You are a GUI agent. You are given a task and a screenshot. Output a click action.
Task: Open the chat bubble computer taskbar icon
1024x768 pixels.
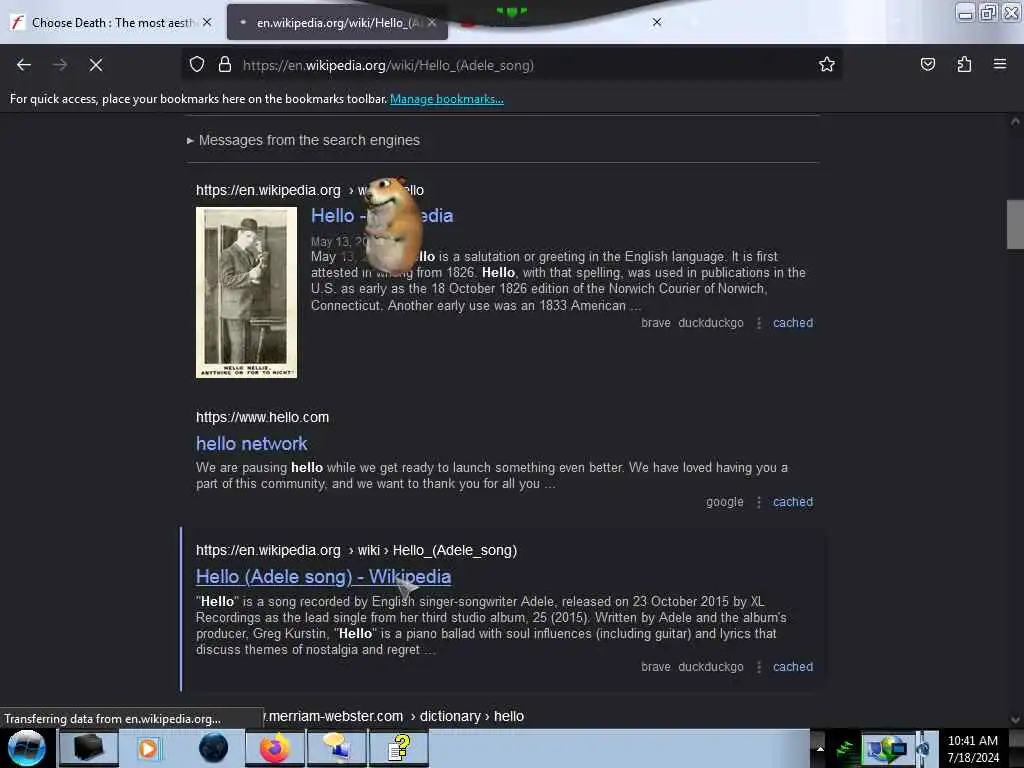pos(337,748)
